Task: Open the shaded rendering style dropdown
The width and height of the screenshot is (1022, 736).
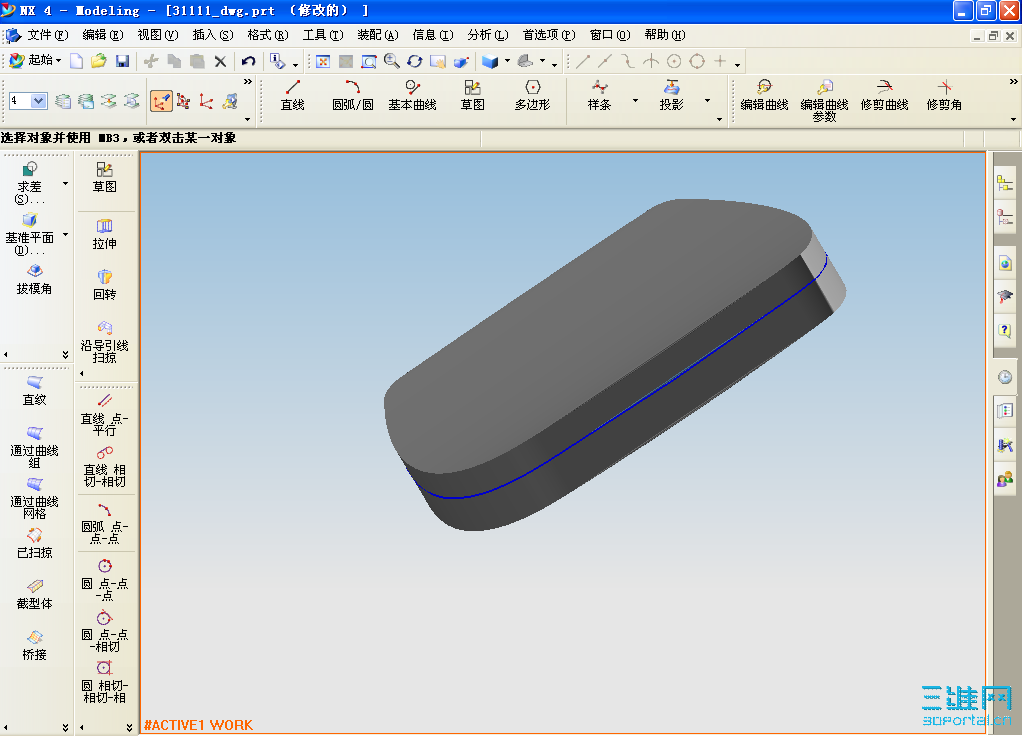Action: coord(507,61)
